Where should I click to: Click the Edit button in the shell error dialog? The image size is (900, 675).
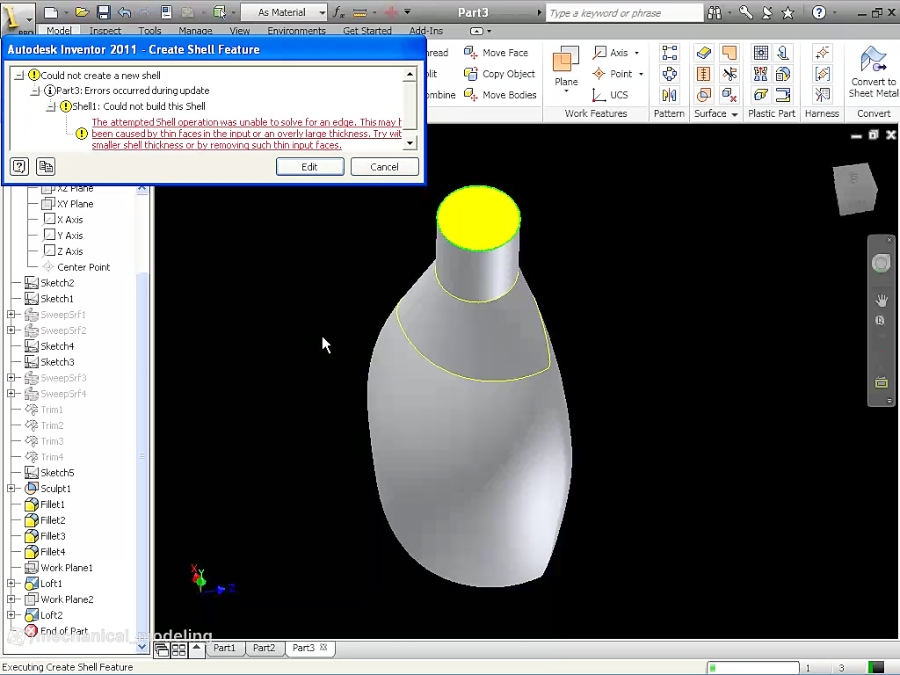(310, 166)
